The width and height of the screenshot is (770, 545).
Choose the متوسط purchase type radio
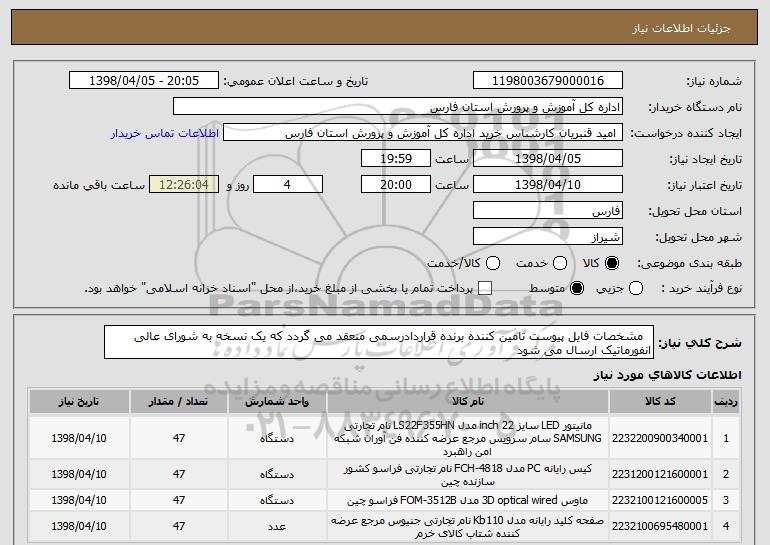pos(577,288)
